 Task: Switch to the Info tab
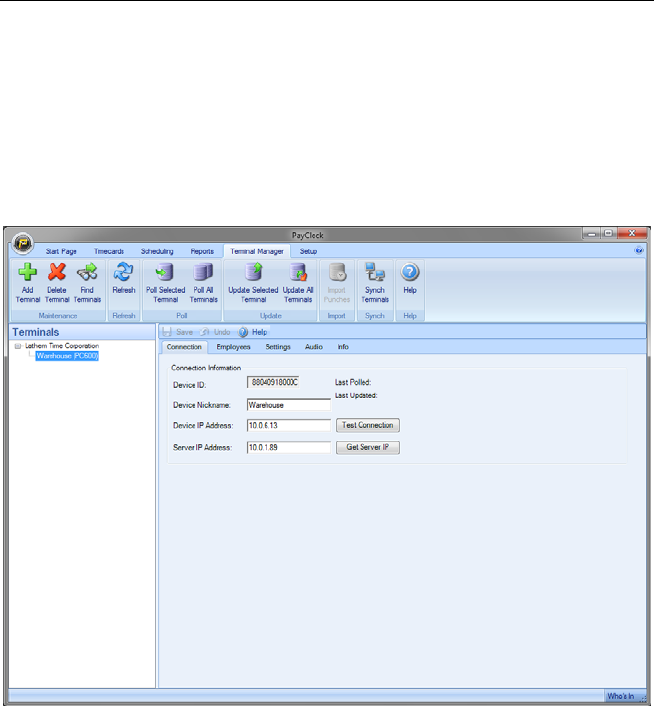click(x=343, y=347)
